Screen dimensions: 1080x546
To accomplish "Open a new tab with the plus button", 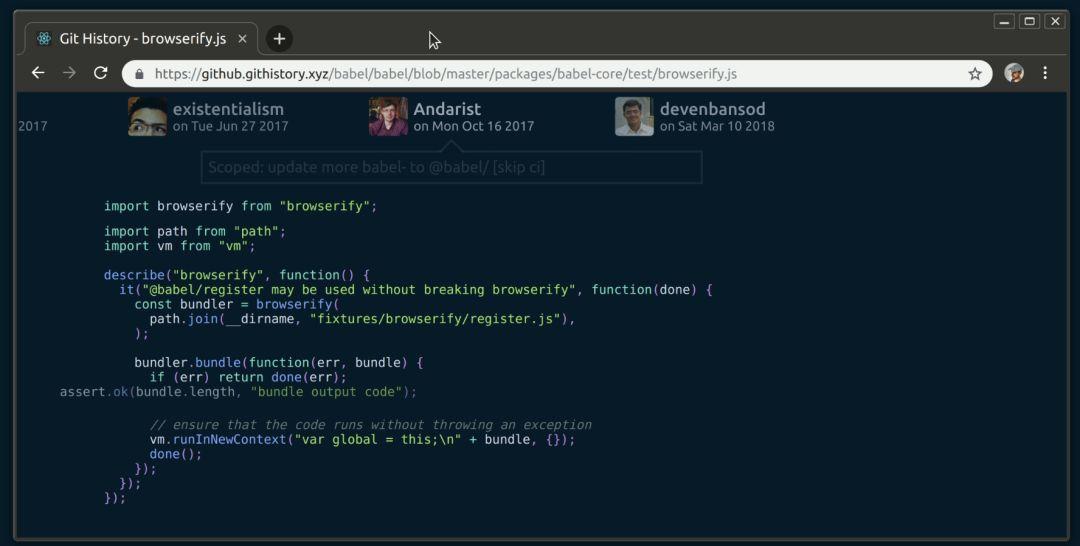I will (x=279, y=39).
